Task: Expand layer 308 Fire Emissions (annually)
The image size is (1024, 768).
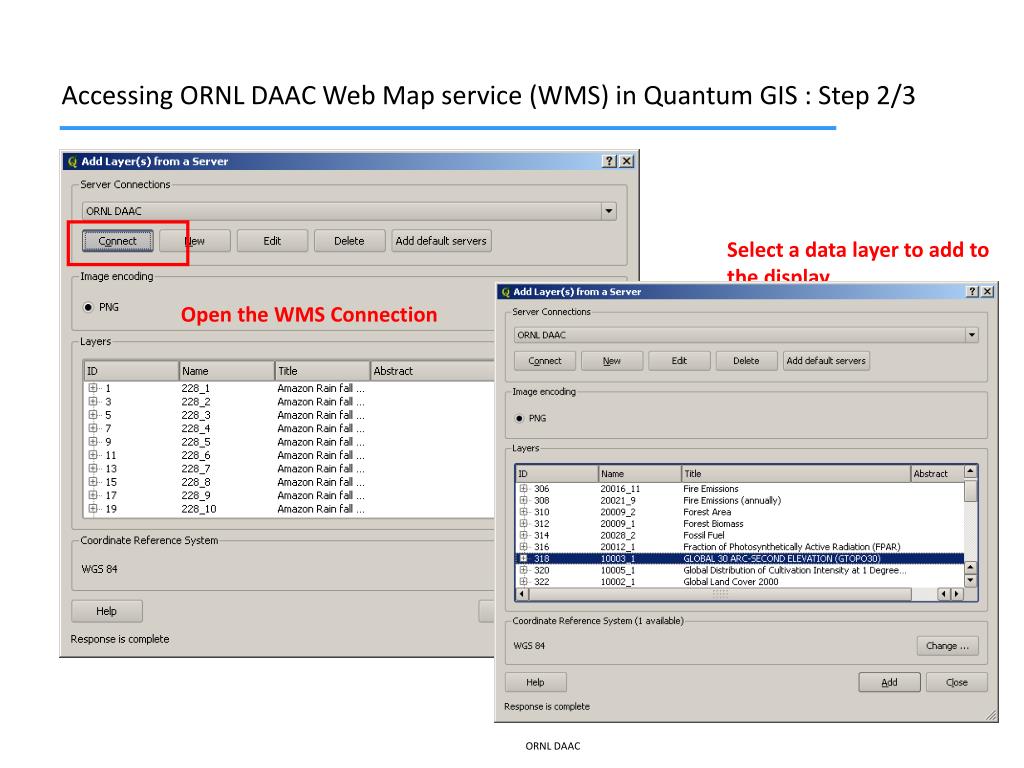Action: click(524, 500)
